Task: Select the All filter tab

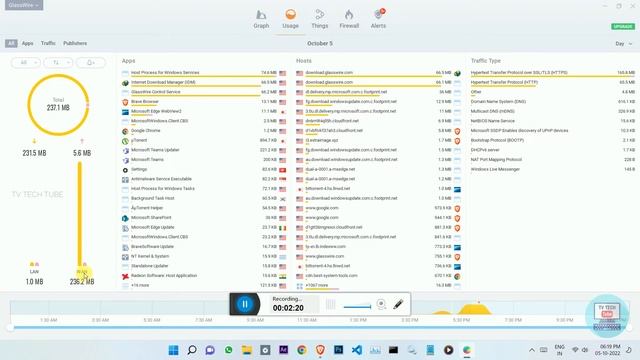Action: pyautogui.click(x=11, y=43)
